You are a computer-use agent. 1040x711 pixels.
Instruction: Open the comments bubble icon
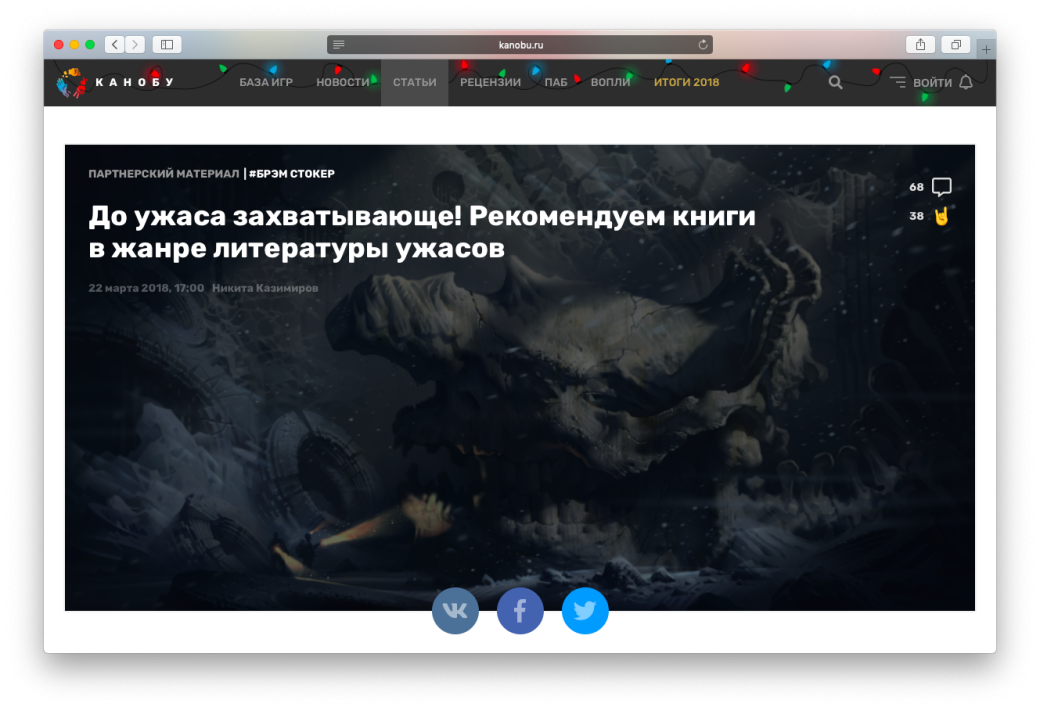(x=942, y=187)
